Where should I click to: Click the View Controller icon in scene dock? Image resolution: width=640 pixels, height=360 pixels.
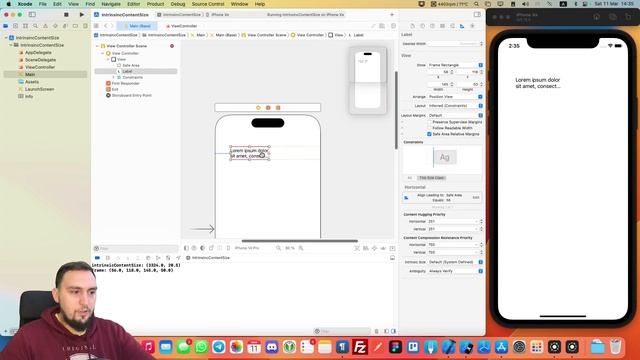pyautogui.click(x=258, y=108)
